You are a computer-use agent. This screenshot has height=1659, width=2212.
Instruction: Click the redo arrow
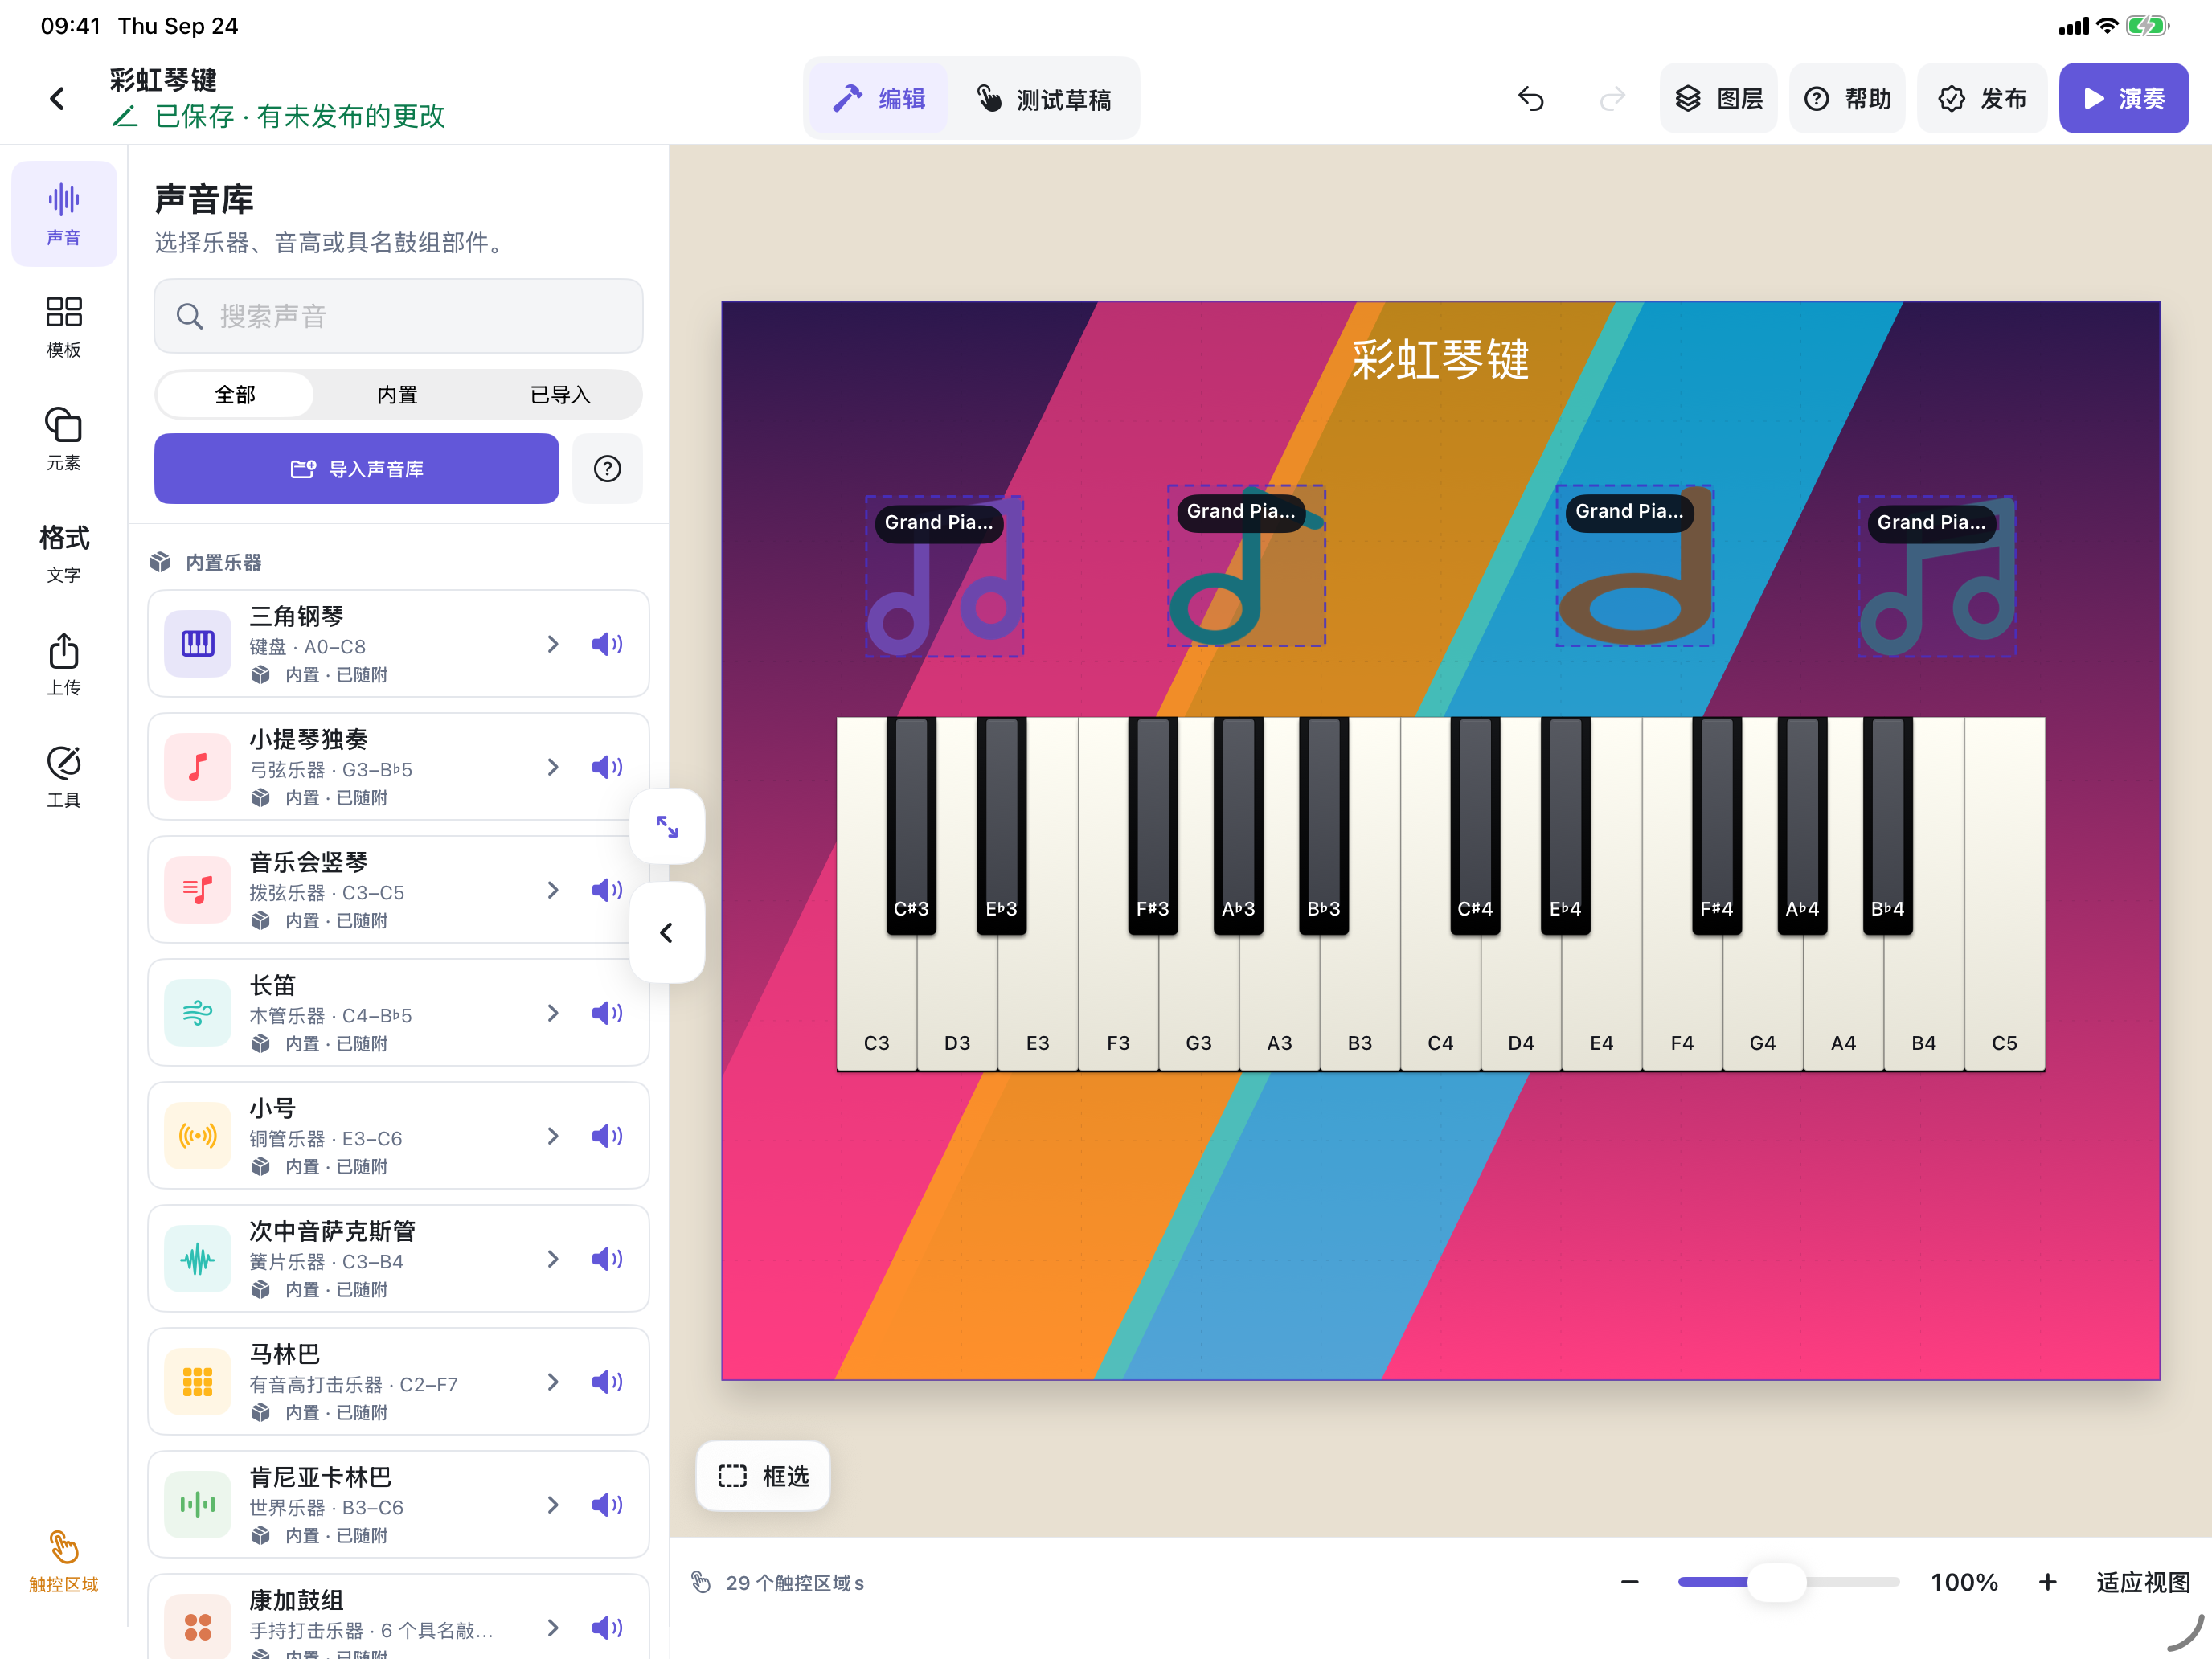click(1612, 98)
